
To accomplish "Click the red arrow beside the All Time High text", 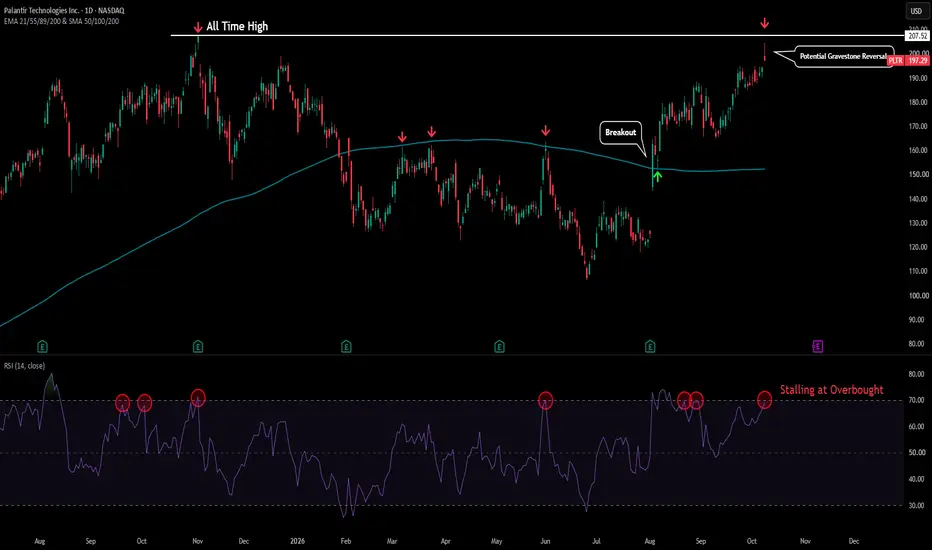I will (198, 27).
